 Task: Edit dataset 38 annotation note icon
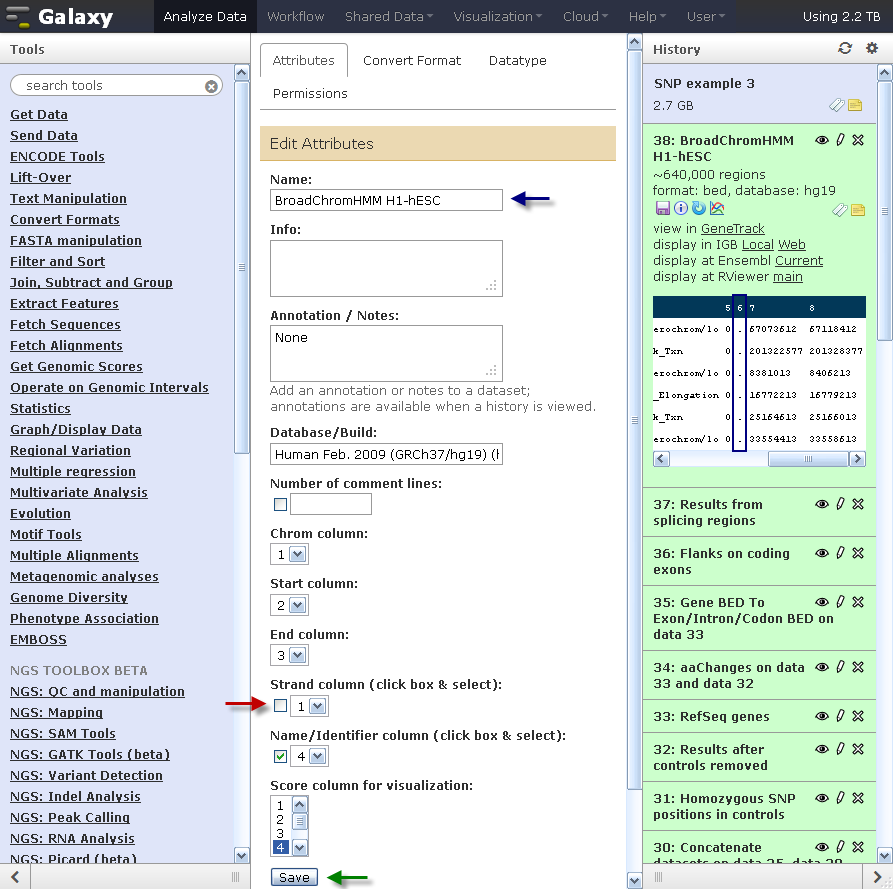tap(858, 210)
